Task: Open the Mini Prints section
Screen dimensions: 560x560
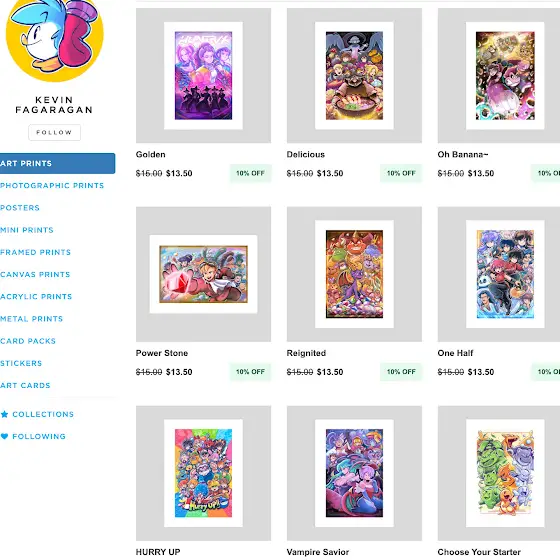Action: [27, 230]
